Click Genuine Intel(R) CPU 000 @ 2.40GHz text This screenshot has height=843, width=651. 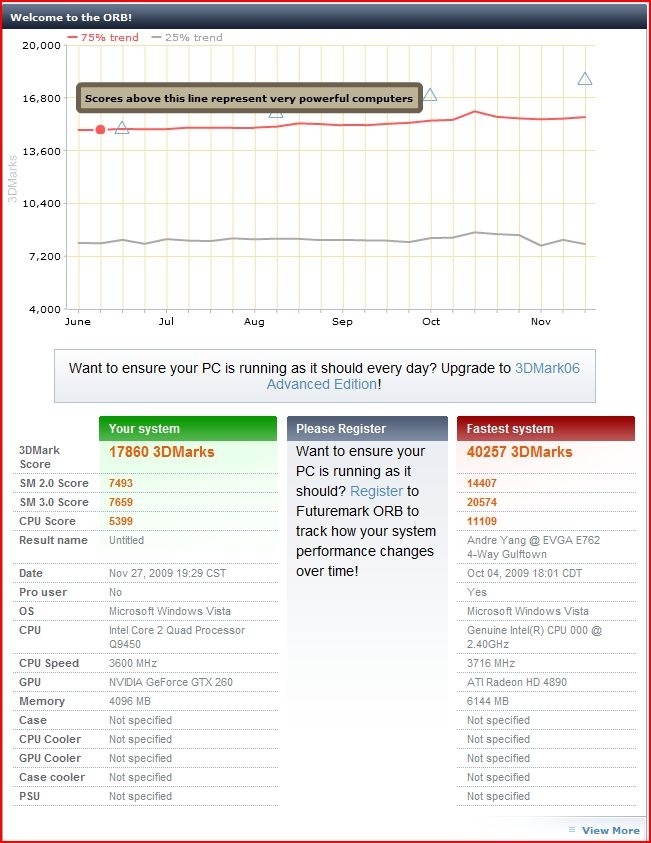tap(534, 637)
